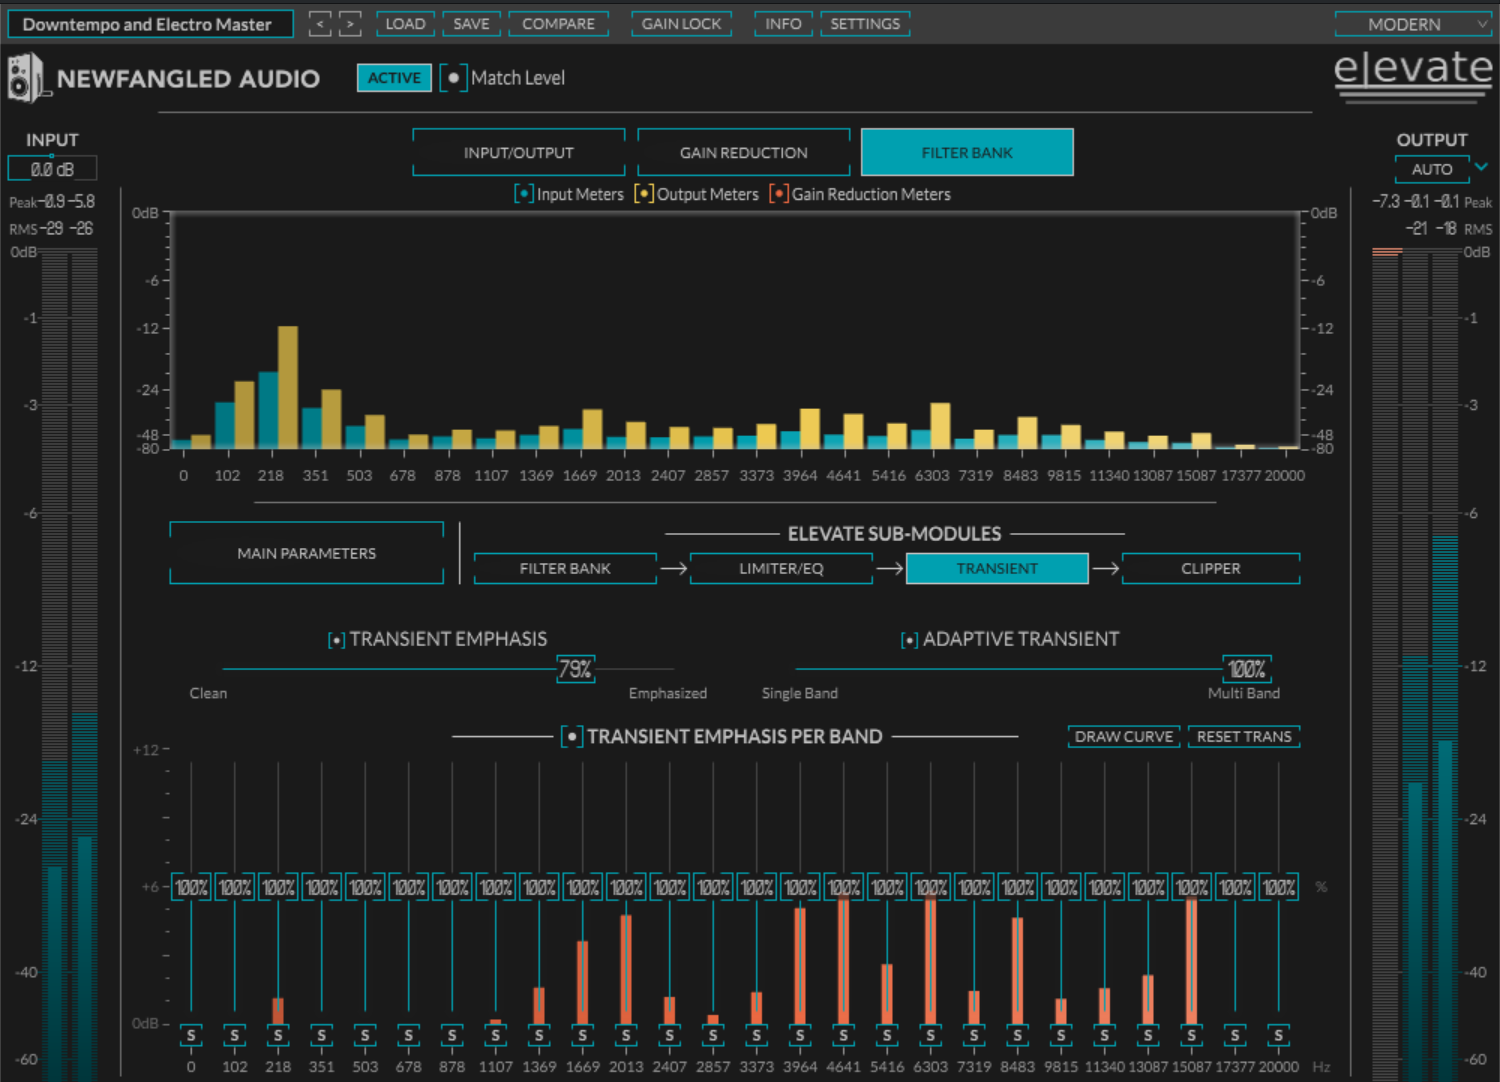Open the INFO page
The width and height of the screenshot is (1500, 1082).
783,24
